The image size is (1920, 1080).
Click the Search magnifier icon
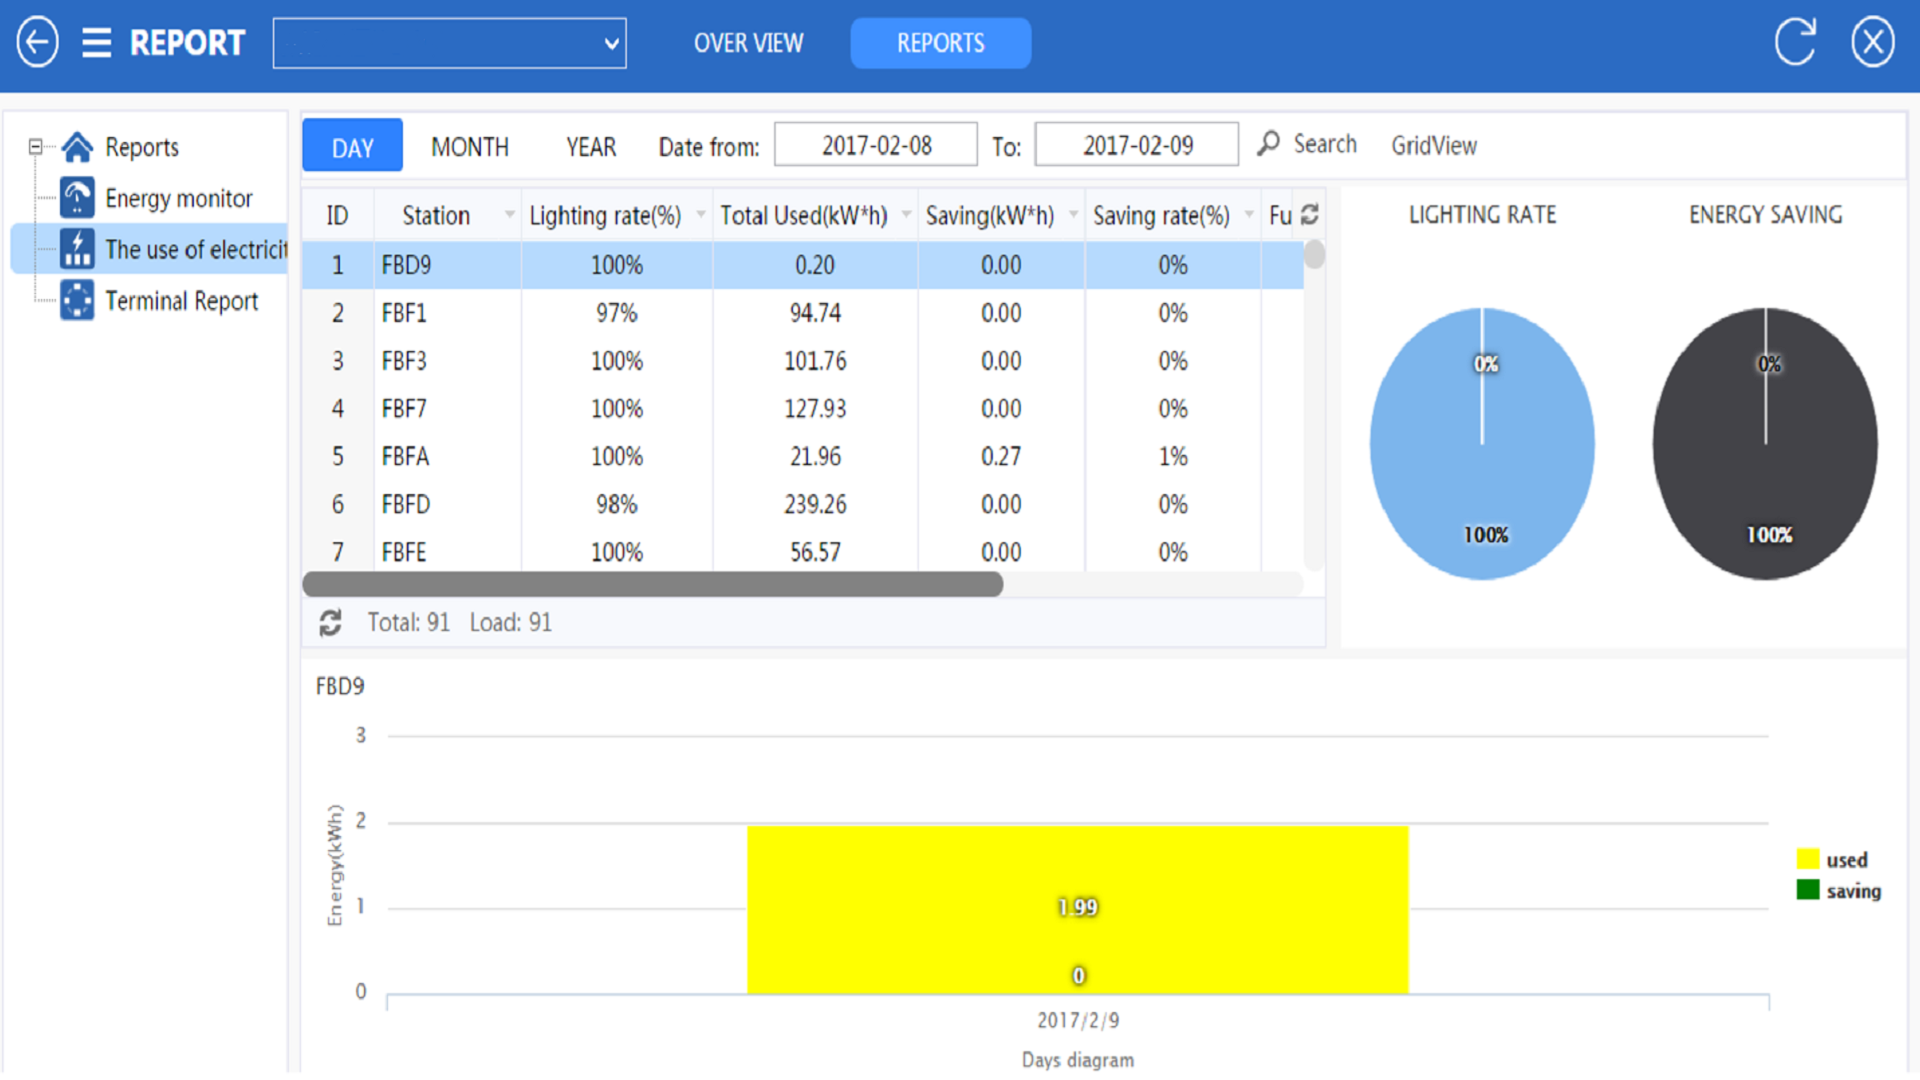(1268, 143)
